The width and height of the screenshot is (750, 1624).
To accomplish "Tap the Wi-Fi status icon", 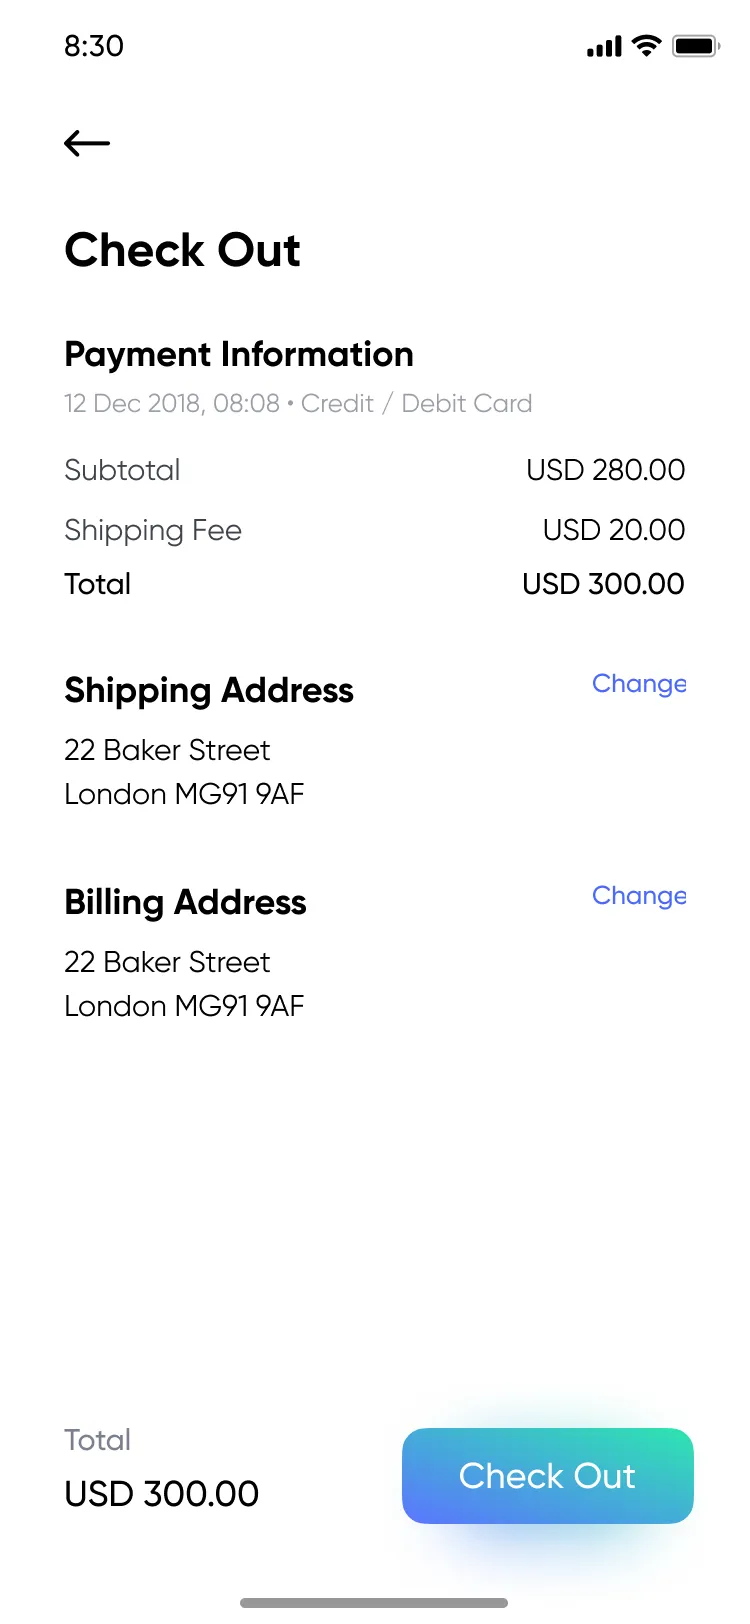I will pos(647,45).
